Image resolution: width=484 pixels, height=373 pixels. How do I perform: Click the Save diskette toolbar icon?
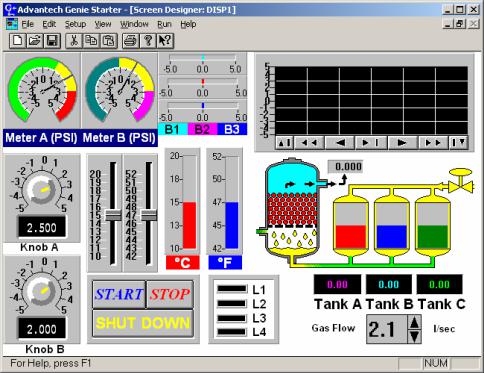[52, 41]
